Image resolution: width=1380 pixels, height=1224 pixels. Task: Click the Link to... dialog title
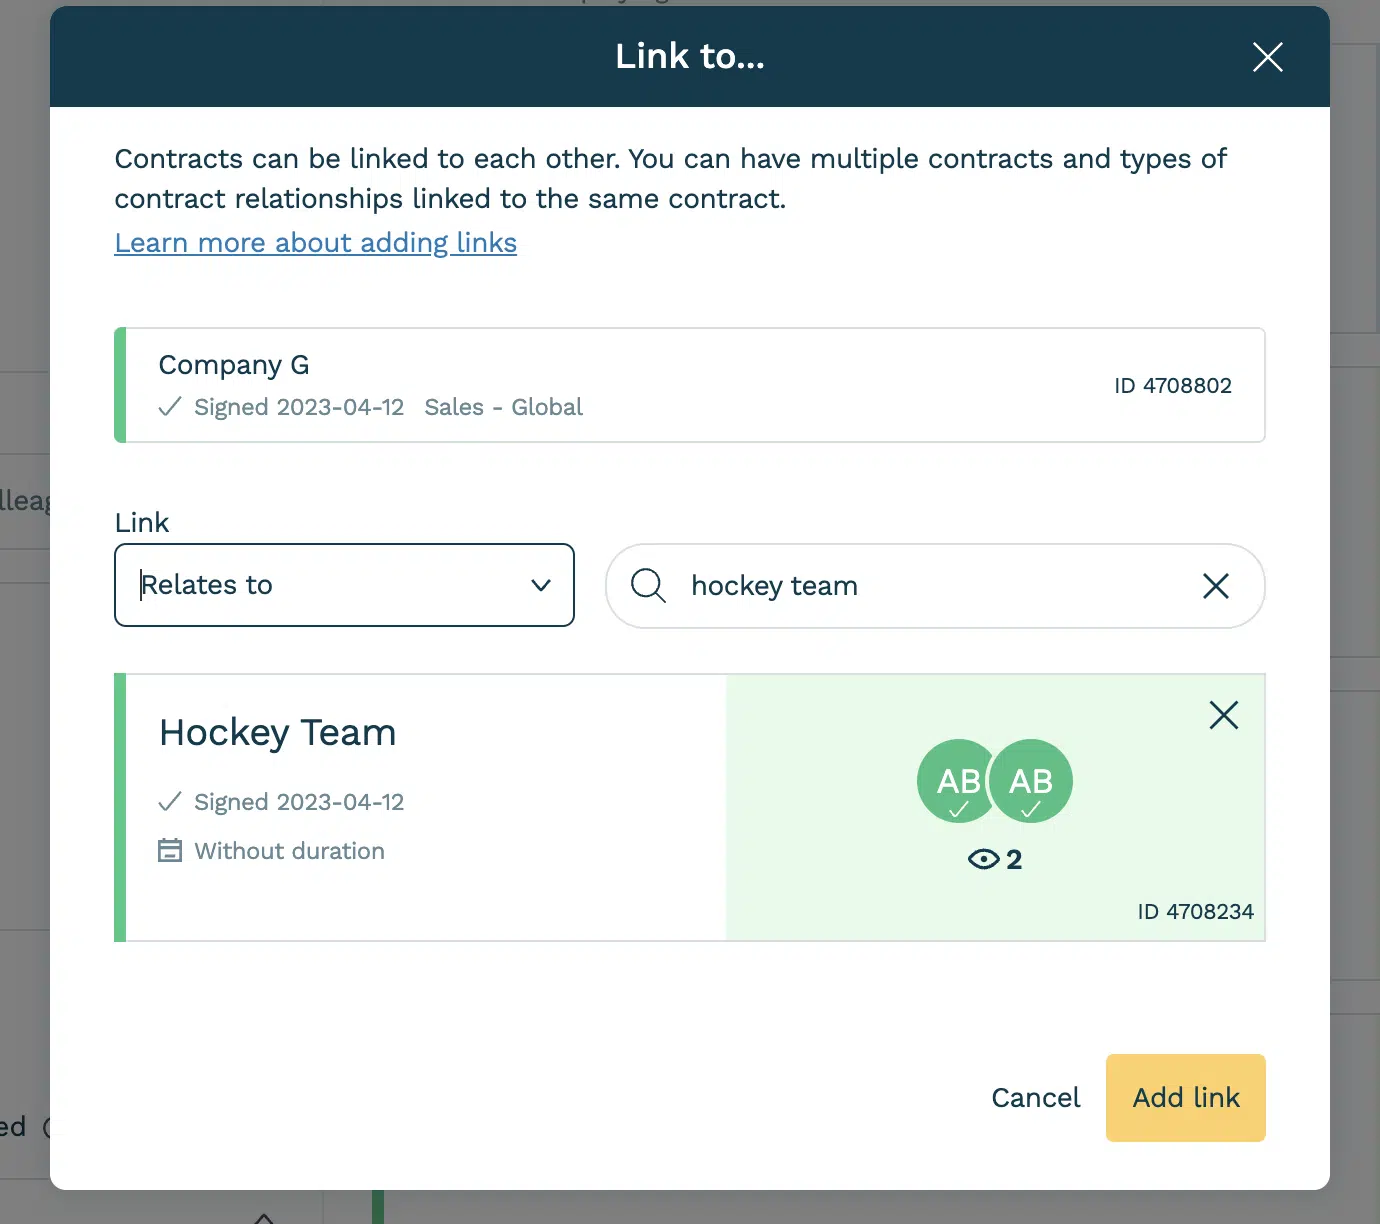[690, 57]
